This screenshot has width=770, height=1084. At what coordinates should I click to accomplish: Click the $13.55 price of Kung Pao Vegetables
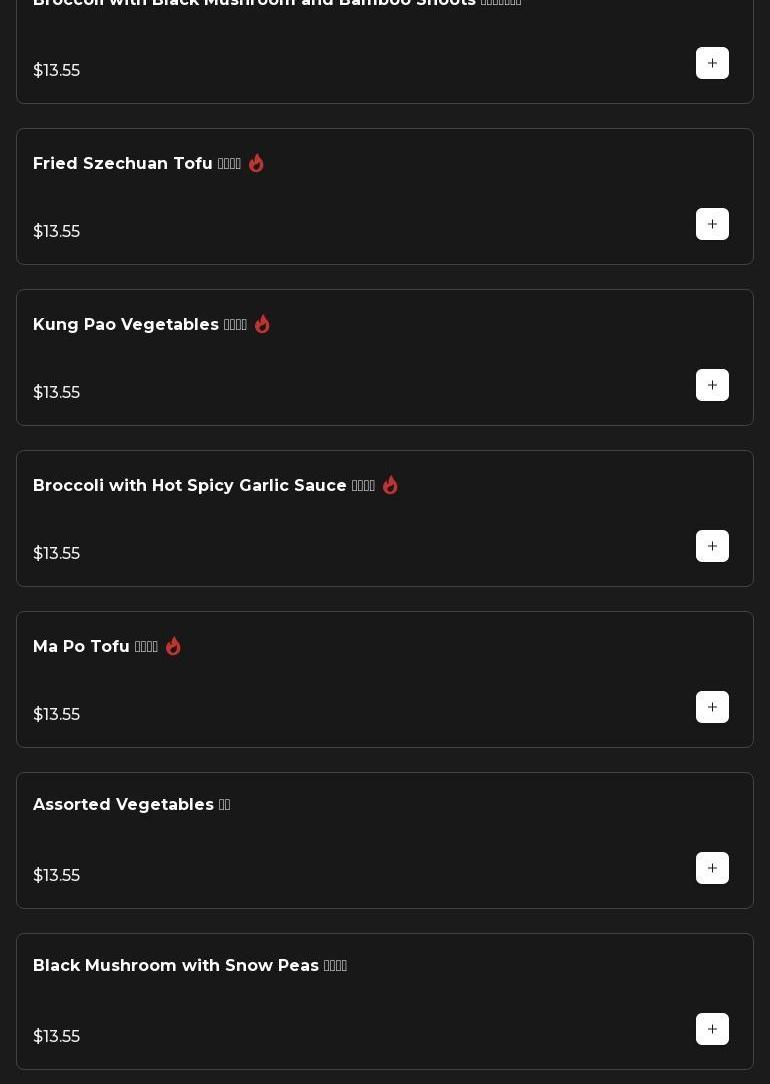pos(56,392)
